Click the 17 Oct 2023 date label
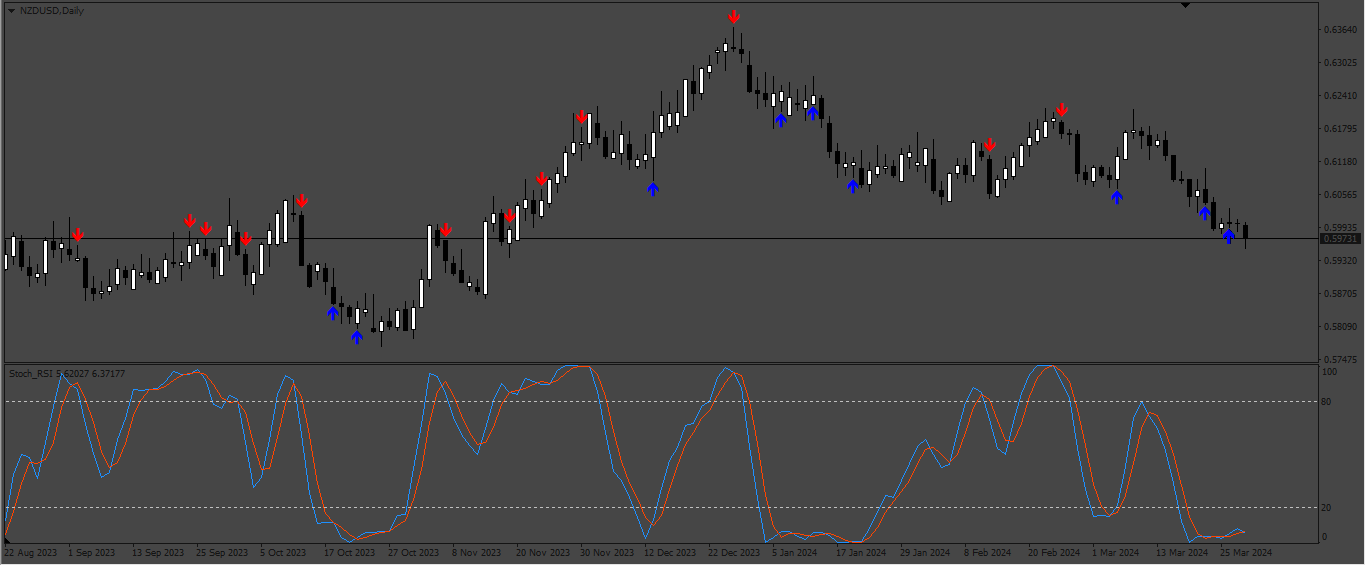The image size is (1365, 566). point(349,552)
